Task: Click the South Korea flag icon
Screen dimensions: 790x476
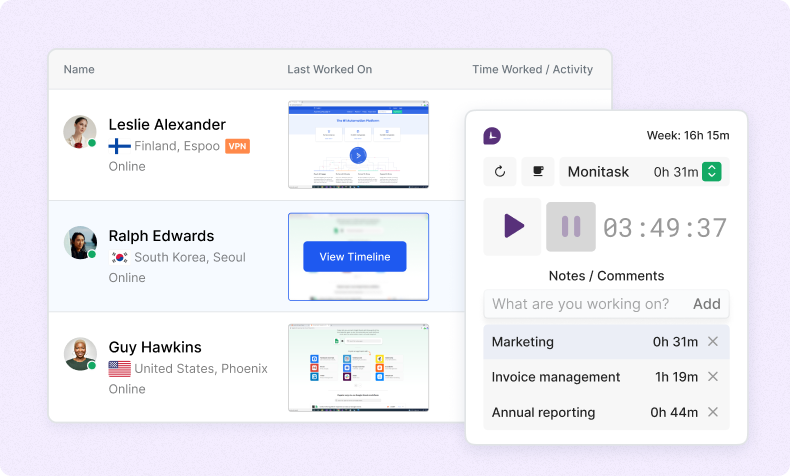Action: (x=119, y=257)
